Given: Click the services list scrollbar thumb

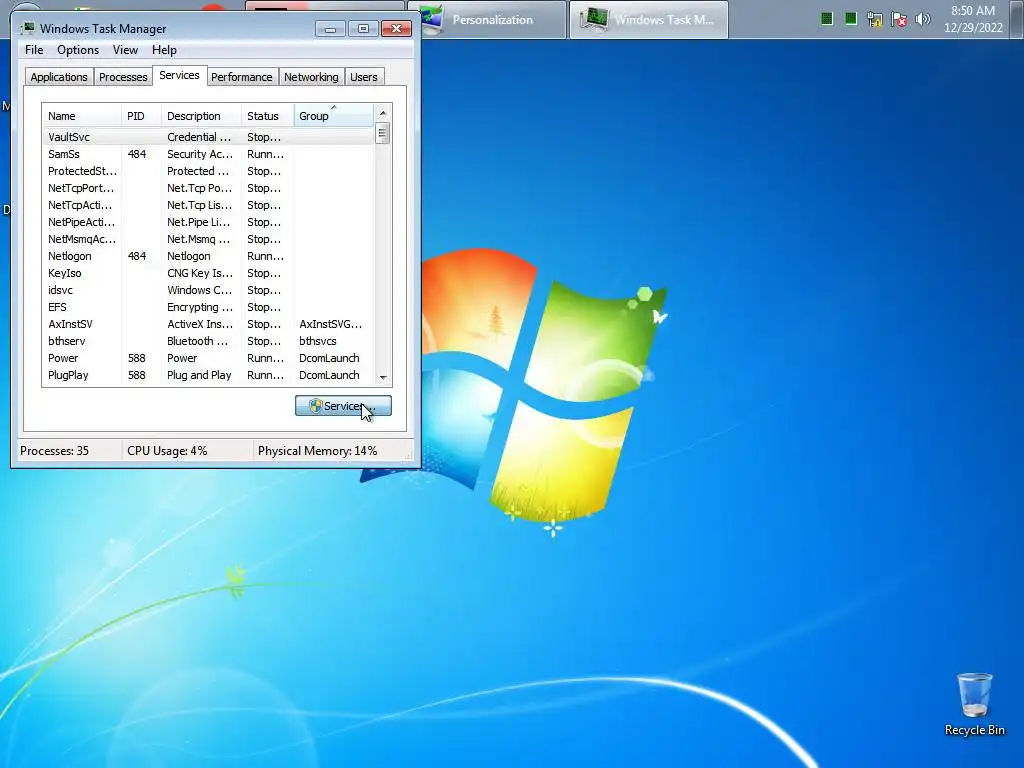Looking at the screenshot, I should pos(383,133).
